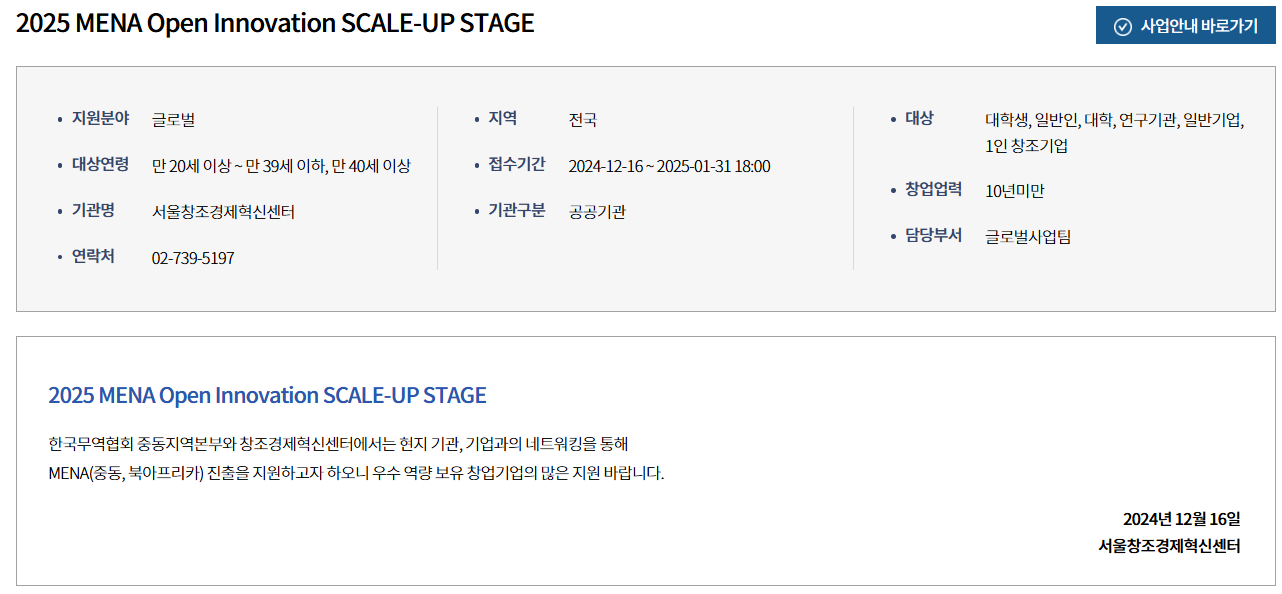Click the phone number 02-739-5197

point(193,258)
